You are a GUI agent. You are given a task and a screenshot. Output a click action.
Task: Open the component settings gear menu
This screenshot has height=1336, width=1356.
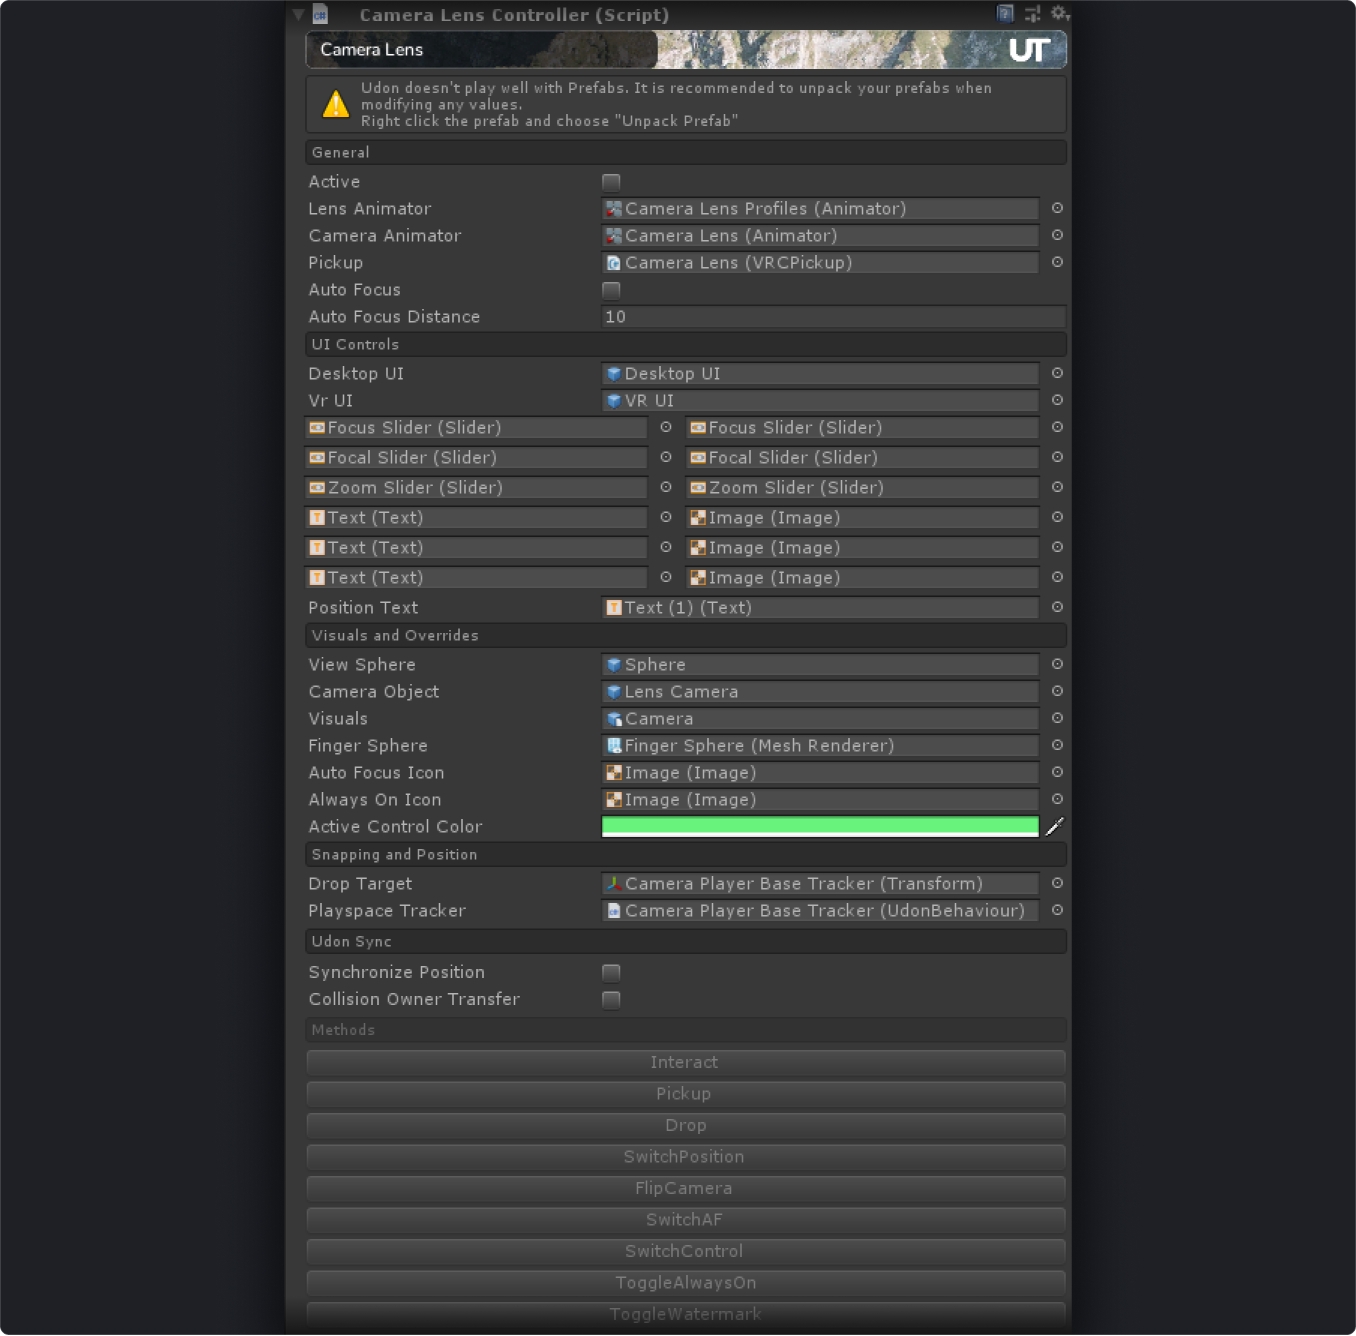tap(1059, 13)
